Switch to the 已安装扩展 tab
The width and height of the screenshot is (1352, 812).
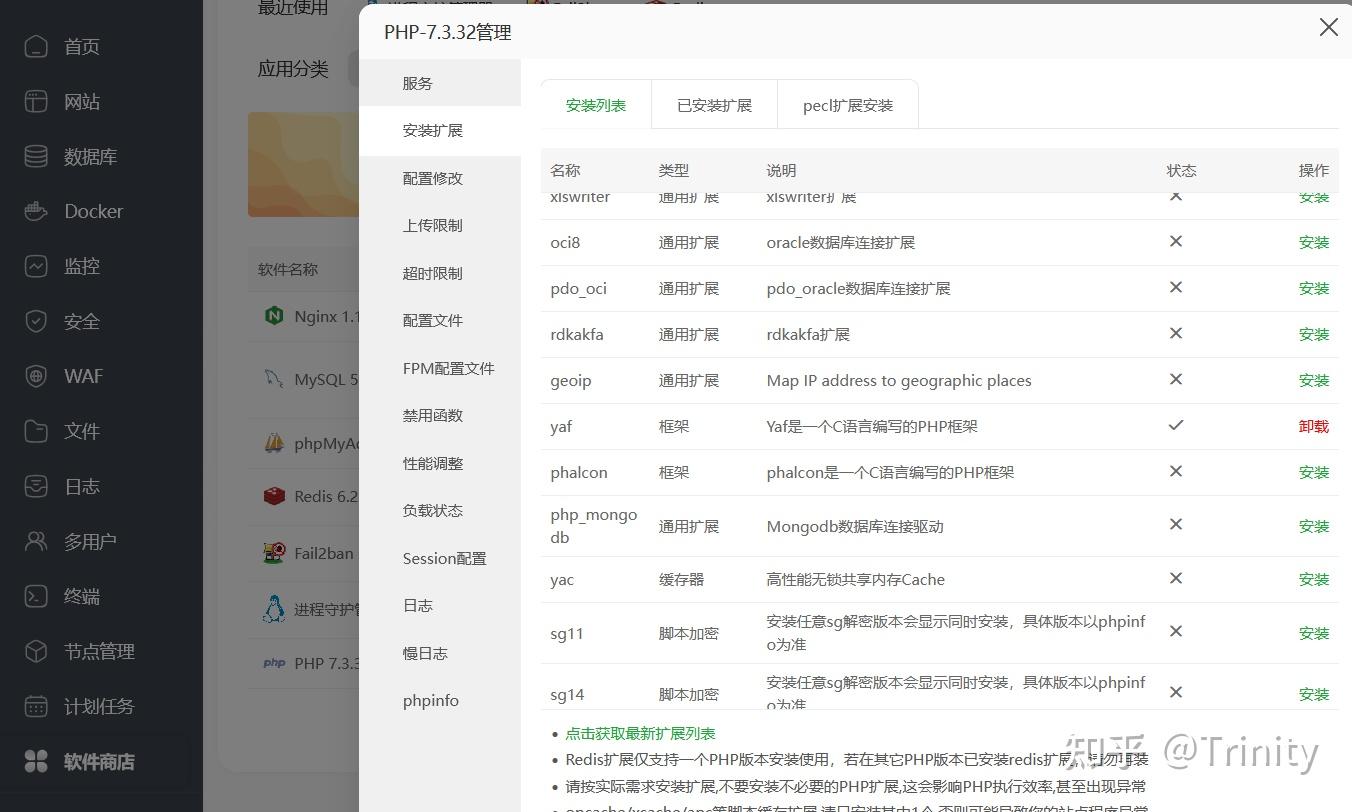(x=713, y=104)
